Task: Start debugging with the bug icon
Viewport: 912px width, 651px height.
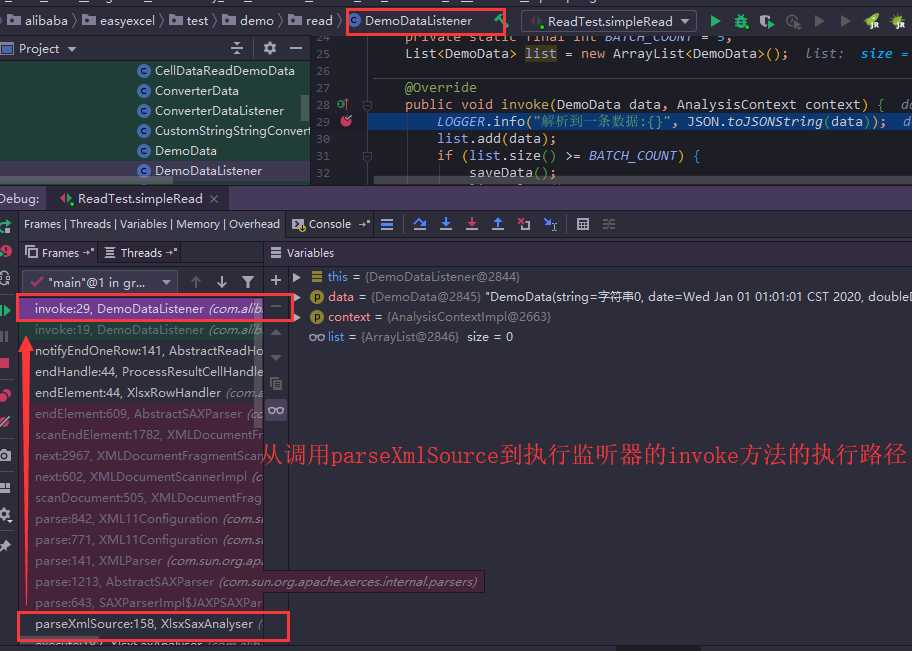Action: (741, 22)
